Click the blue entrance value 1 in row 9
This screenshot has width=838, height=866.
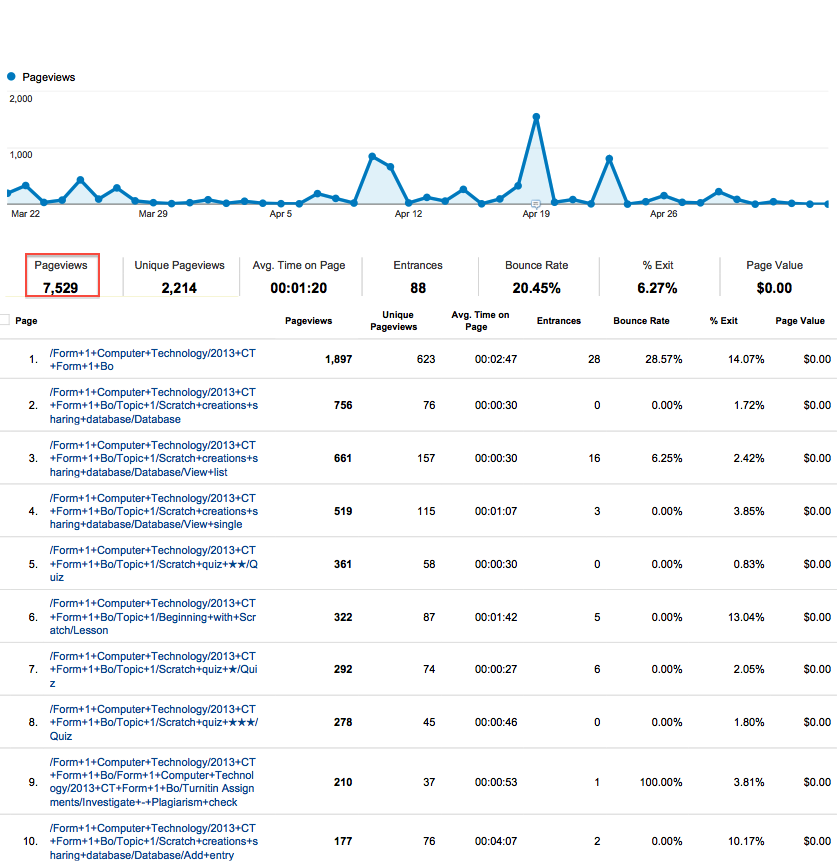(x=597, y=782)
